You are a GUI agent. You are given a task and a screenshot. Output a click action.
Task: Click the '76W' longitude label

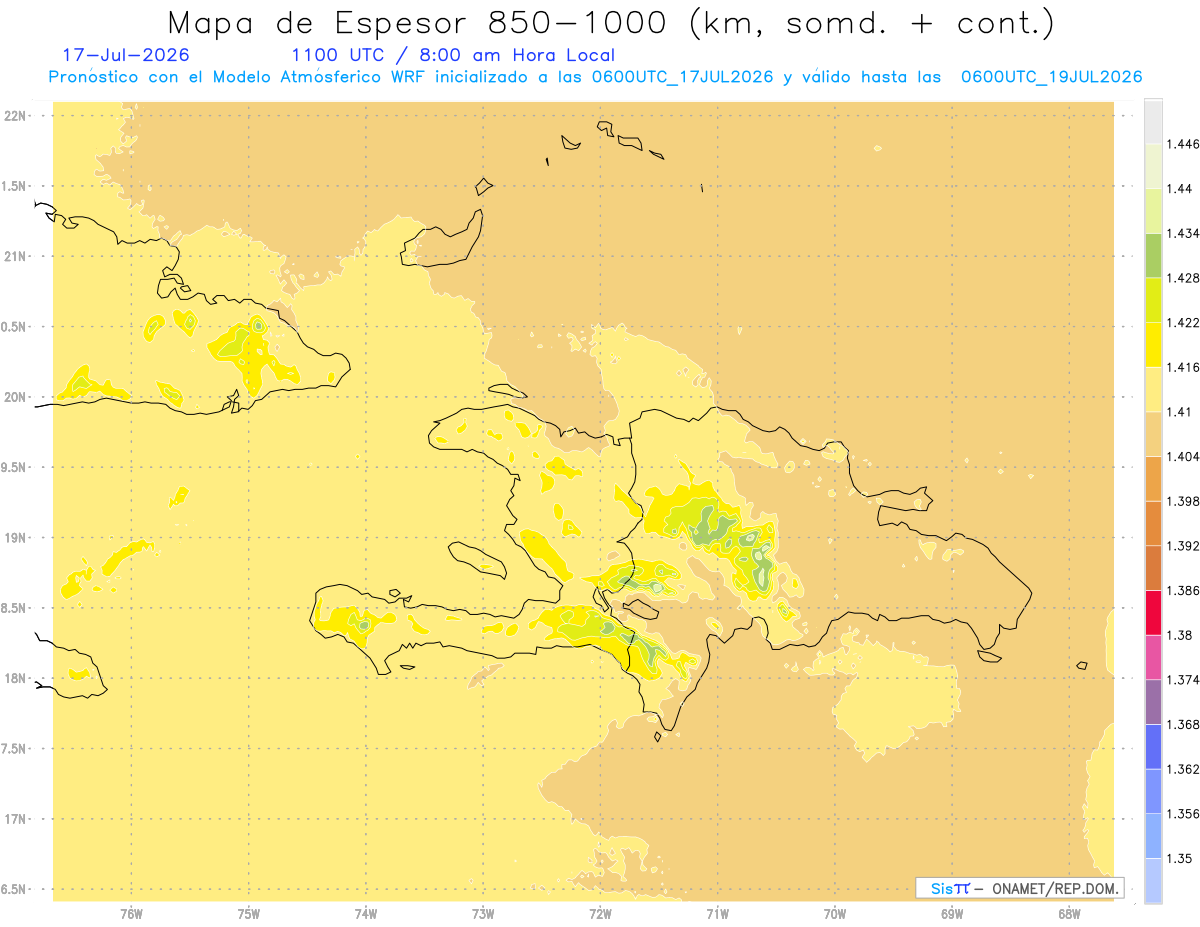tap(131, 913)
